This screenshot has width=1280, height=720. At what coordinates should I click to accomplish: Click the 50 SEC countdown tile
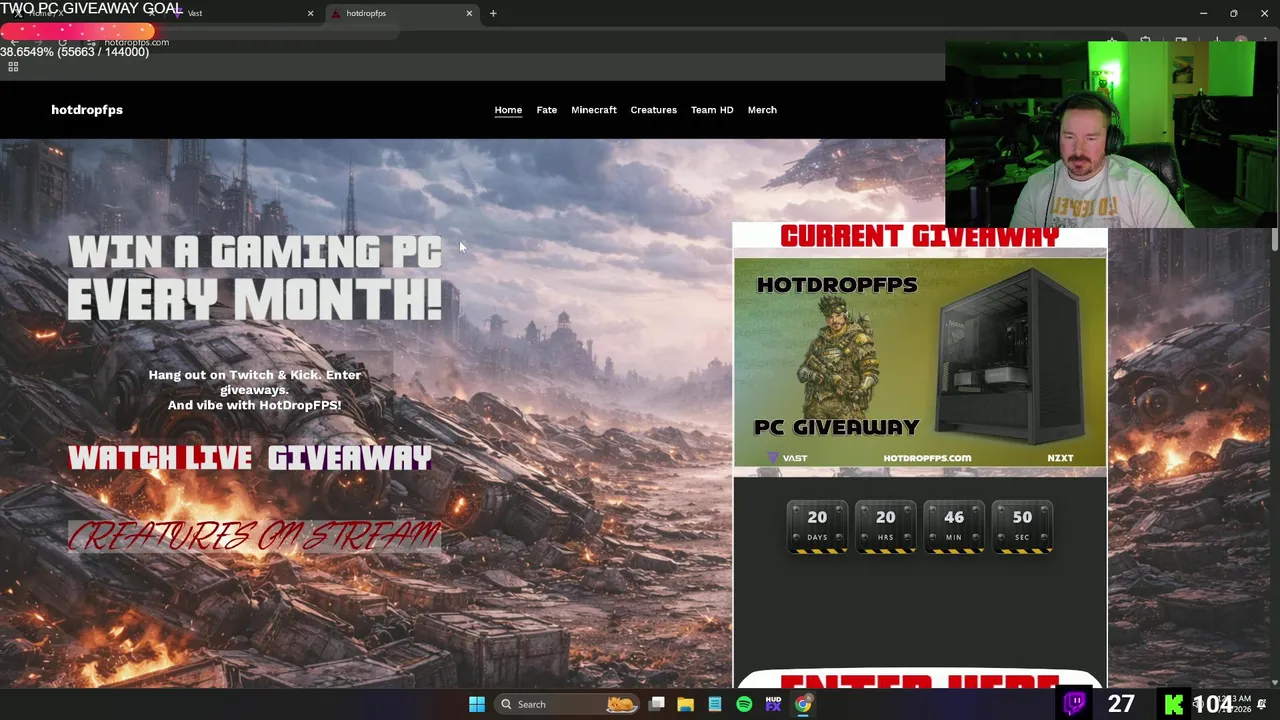[x=1022, y=526]
